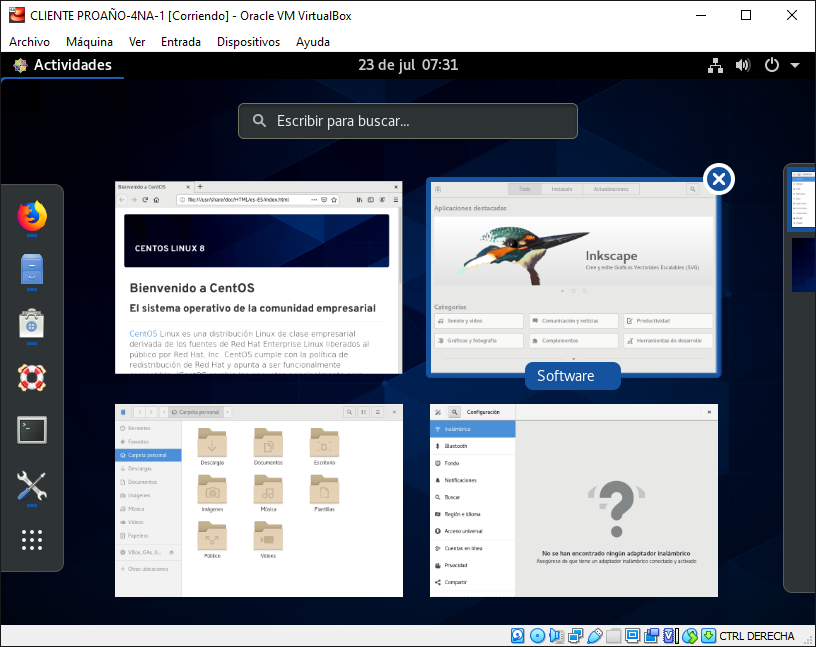Click the CTRL DERECHA host key label
Screen dimensions: 816x647
pos(757,636)
